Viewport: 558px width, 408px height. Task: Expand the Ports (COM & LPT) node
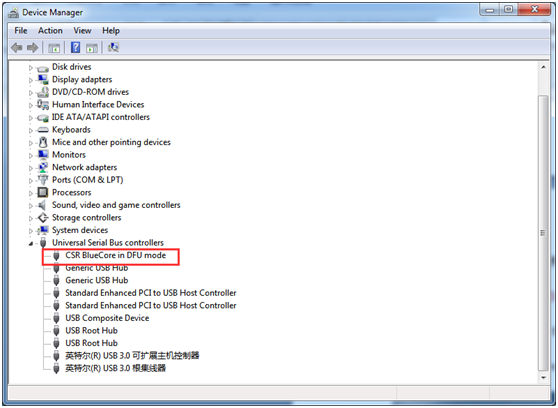(31, 181)
